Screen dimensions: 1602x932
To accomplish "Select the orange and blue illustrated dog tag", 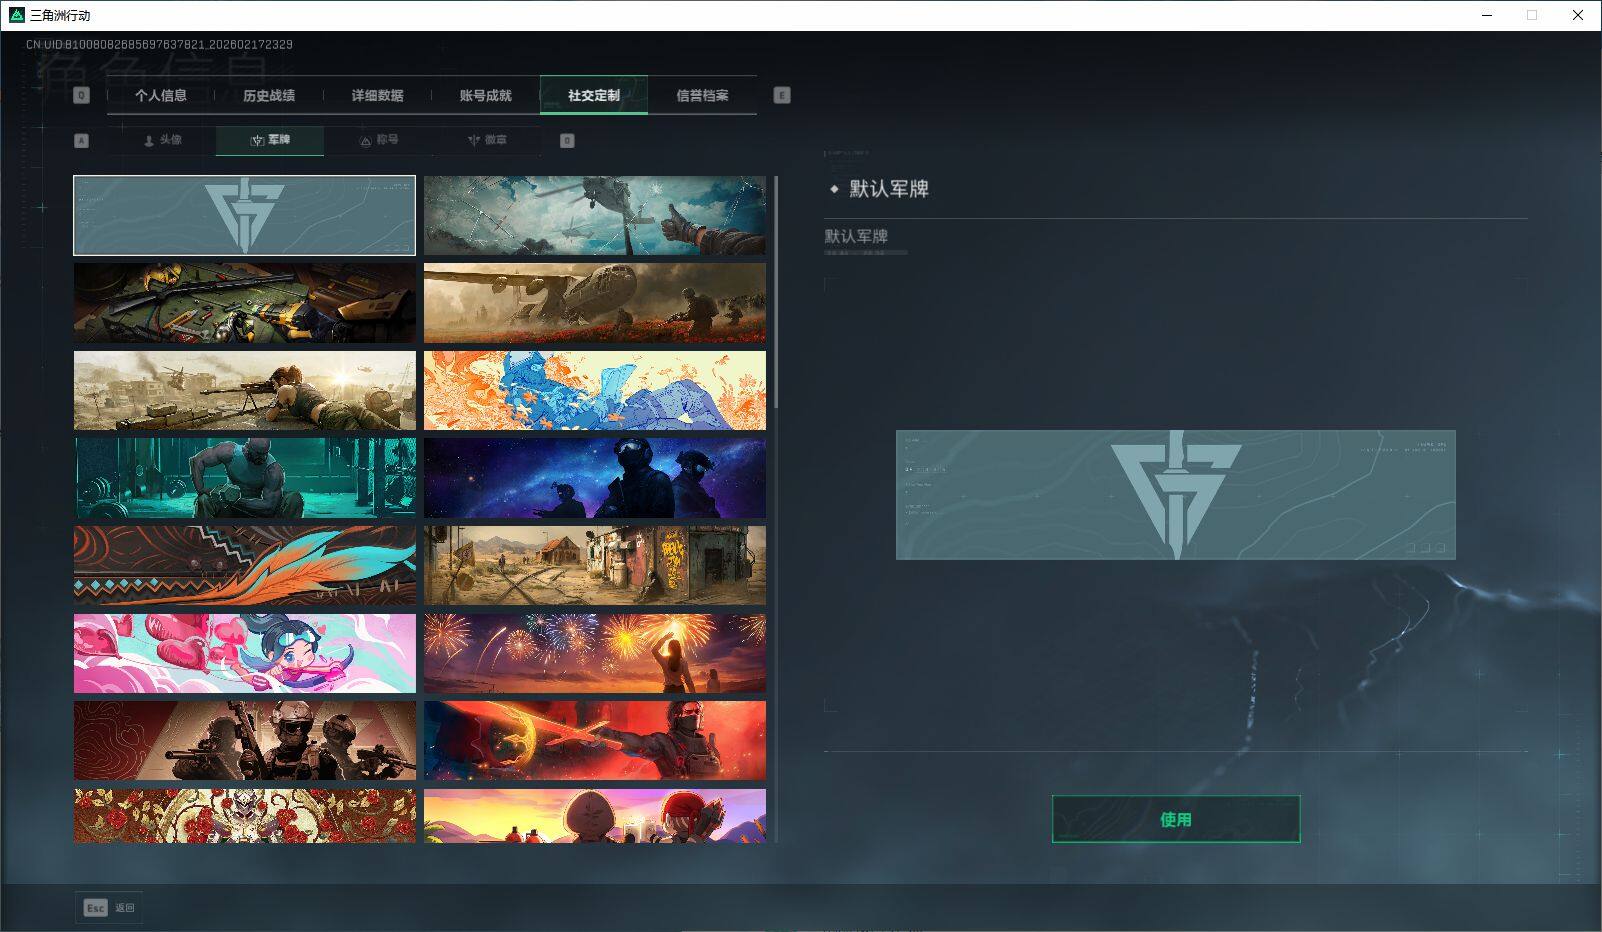I will (x=595, y=390).
